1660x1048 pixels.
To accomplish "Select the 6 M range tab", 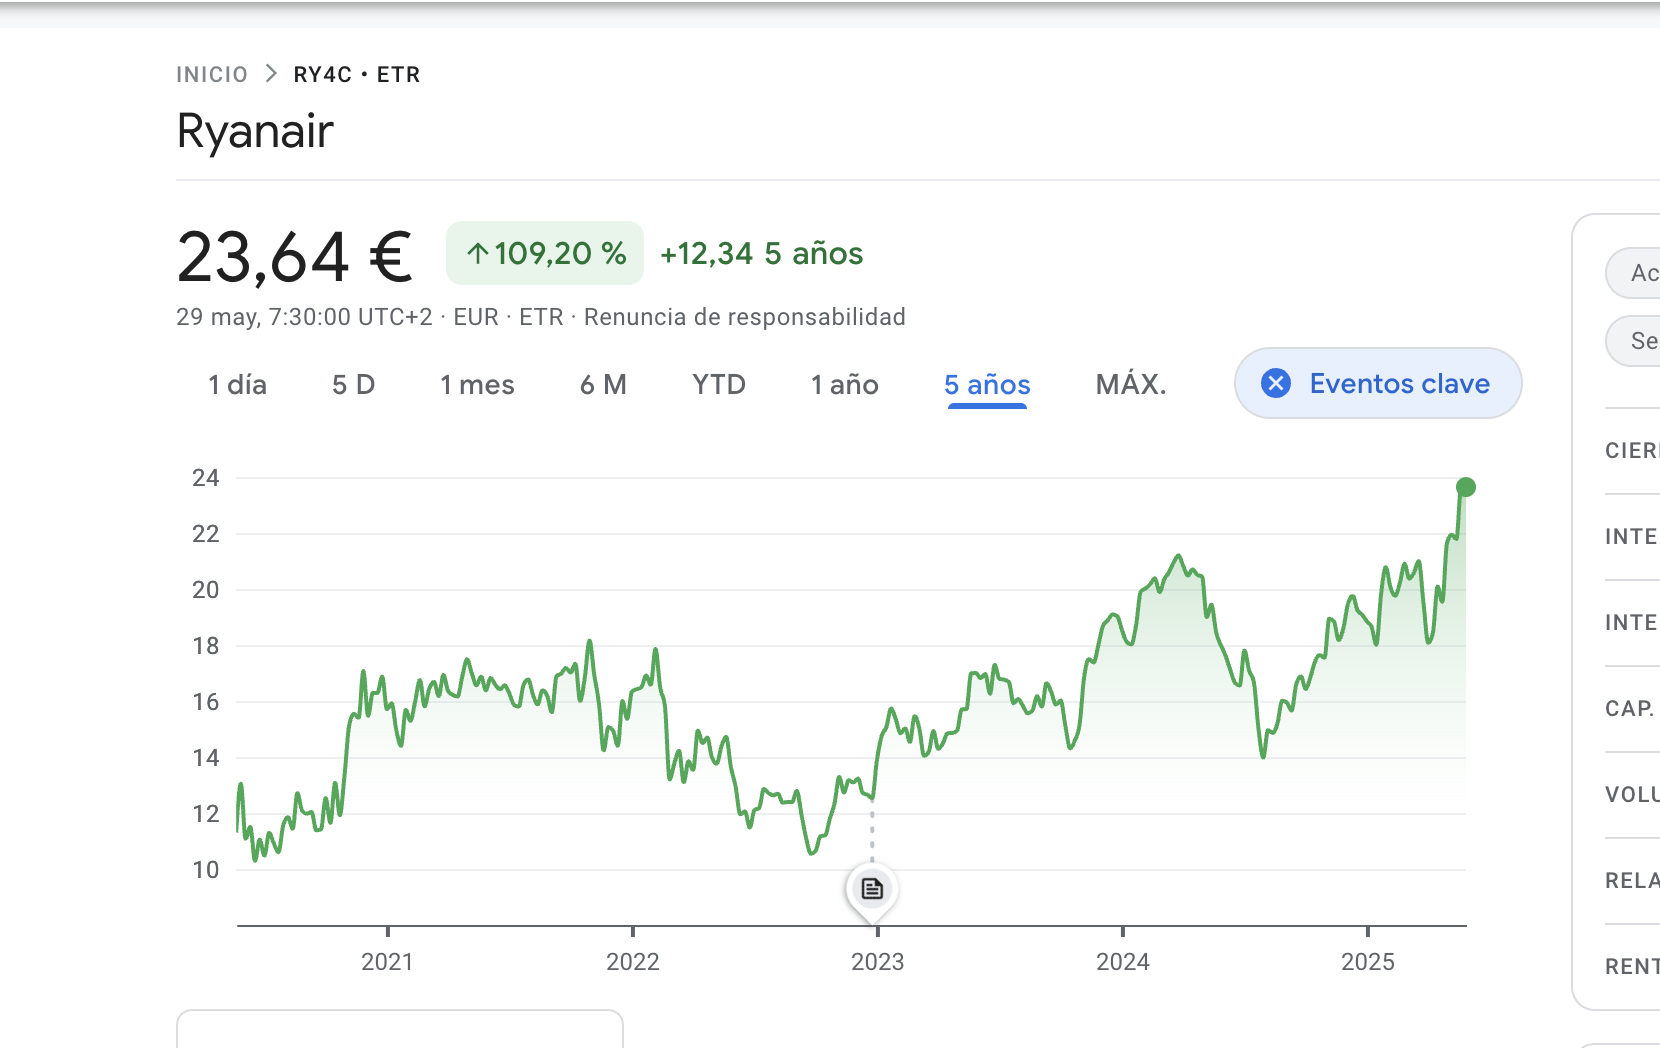I will [603, 385].
